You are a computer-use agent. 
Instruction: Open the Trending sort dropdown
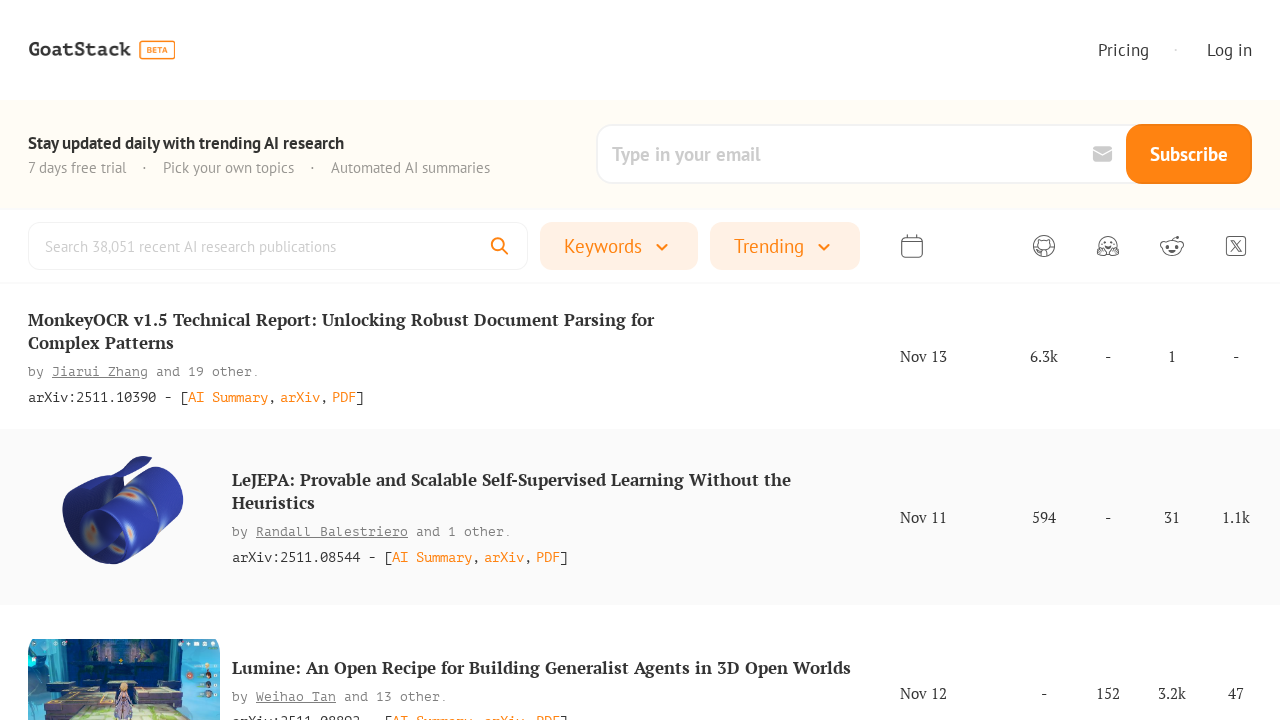(784, 246)
